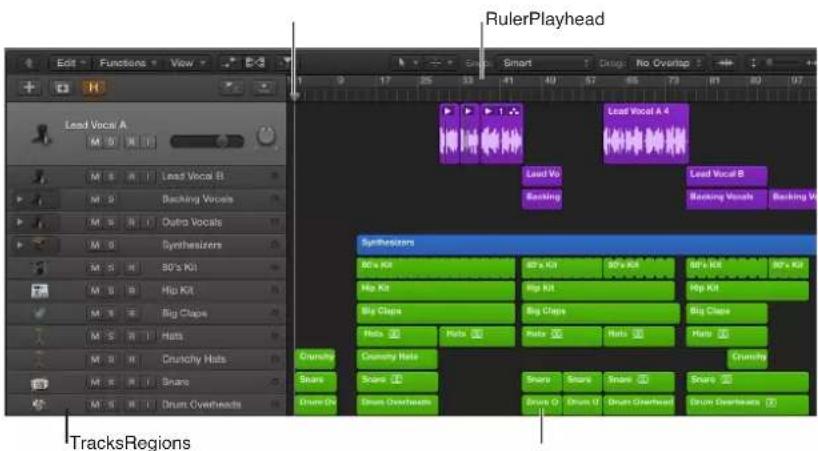Click the Synthesizers track icon

click(39, 245)
